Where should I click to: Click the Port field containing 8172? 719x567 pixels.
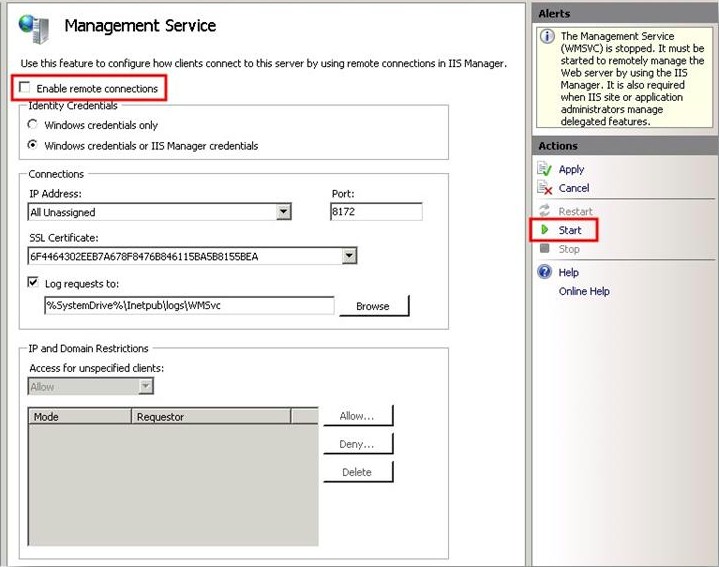376,211
